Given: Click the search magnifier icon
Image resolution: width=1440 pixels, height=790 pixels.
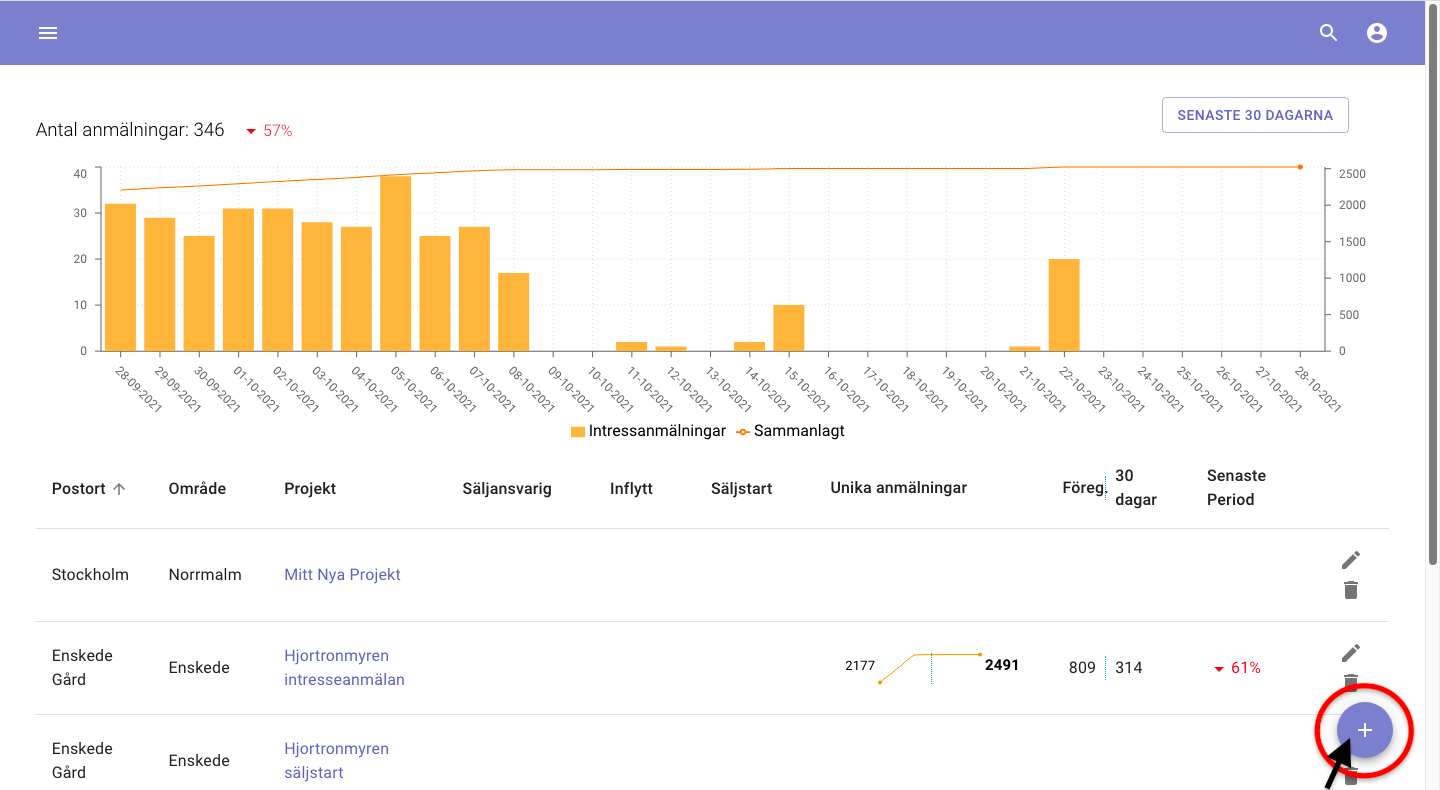Looking at the screenshot, I should pos(1328,33).
